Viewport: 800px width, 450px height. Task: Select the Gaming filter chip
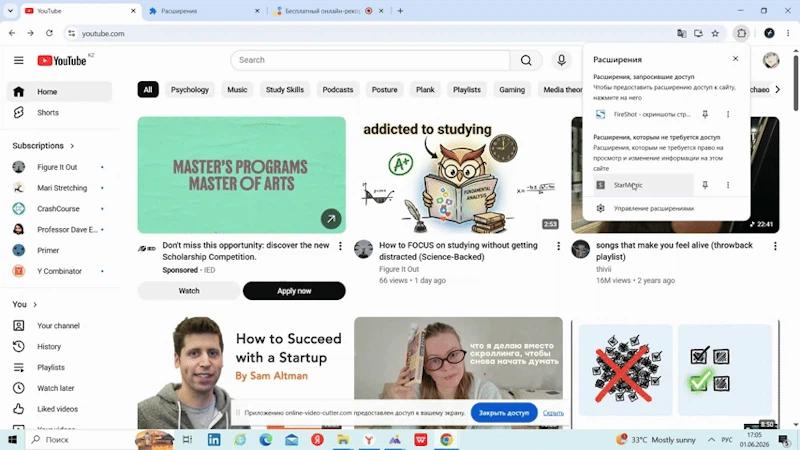click(x=512, y=90)
